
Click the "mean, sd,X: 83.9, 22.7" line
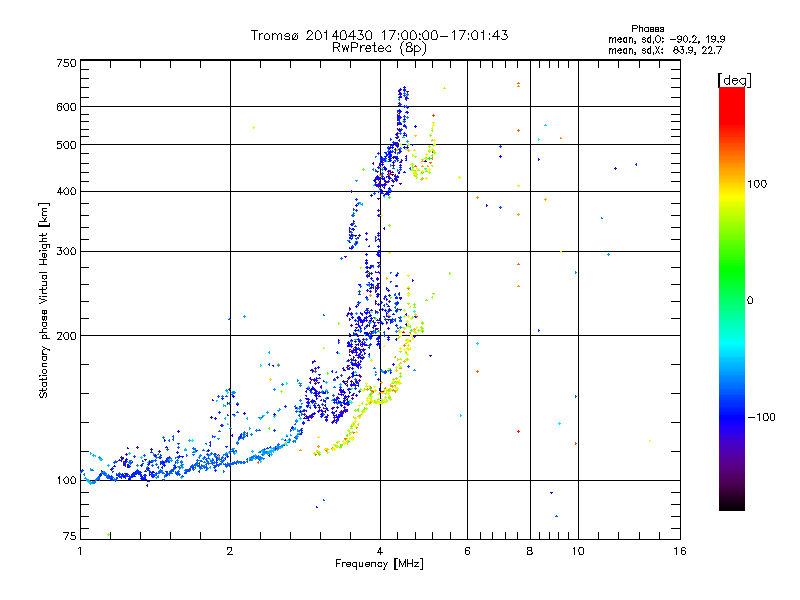[x=665, y=50]
